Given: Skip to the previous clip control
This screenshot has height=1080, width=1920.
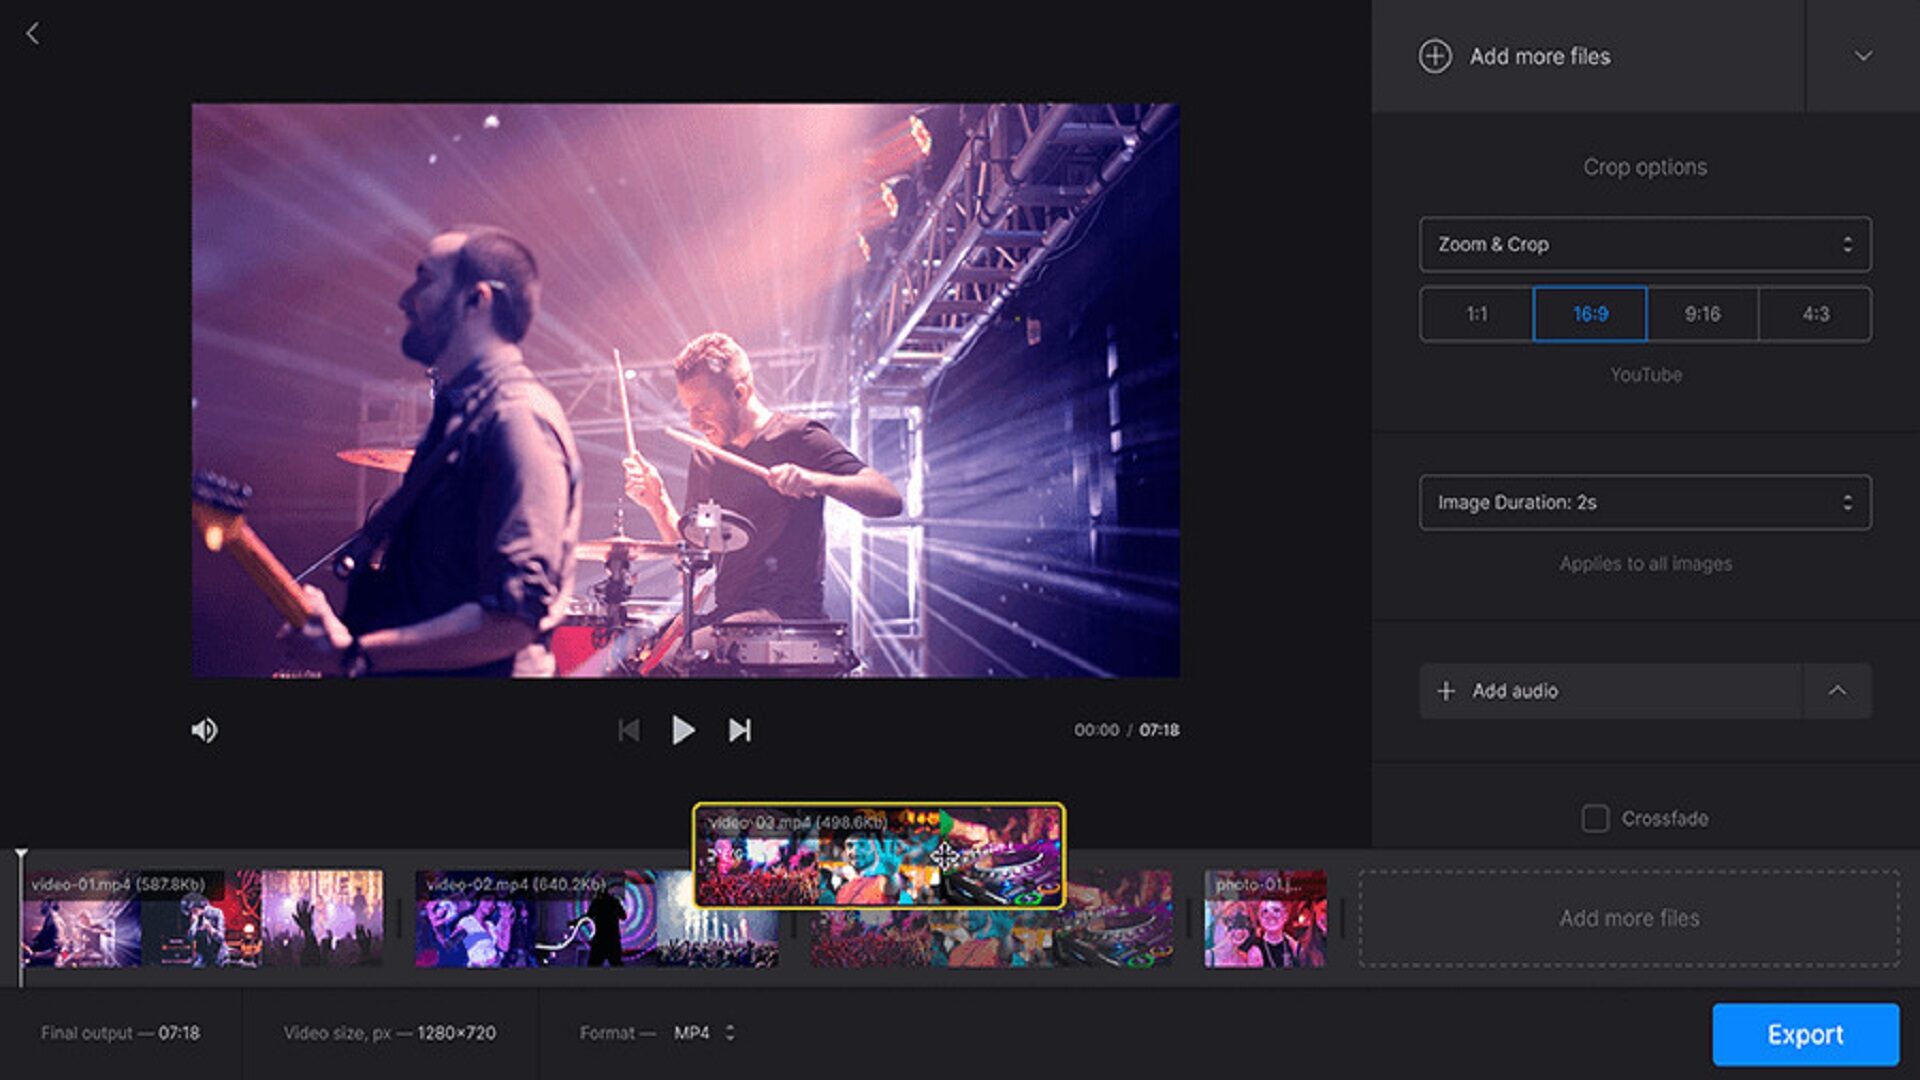Looking at the screenshot, I should point(628,730).
